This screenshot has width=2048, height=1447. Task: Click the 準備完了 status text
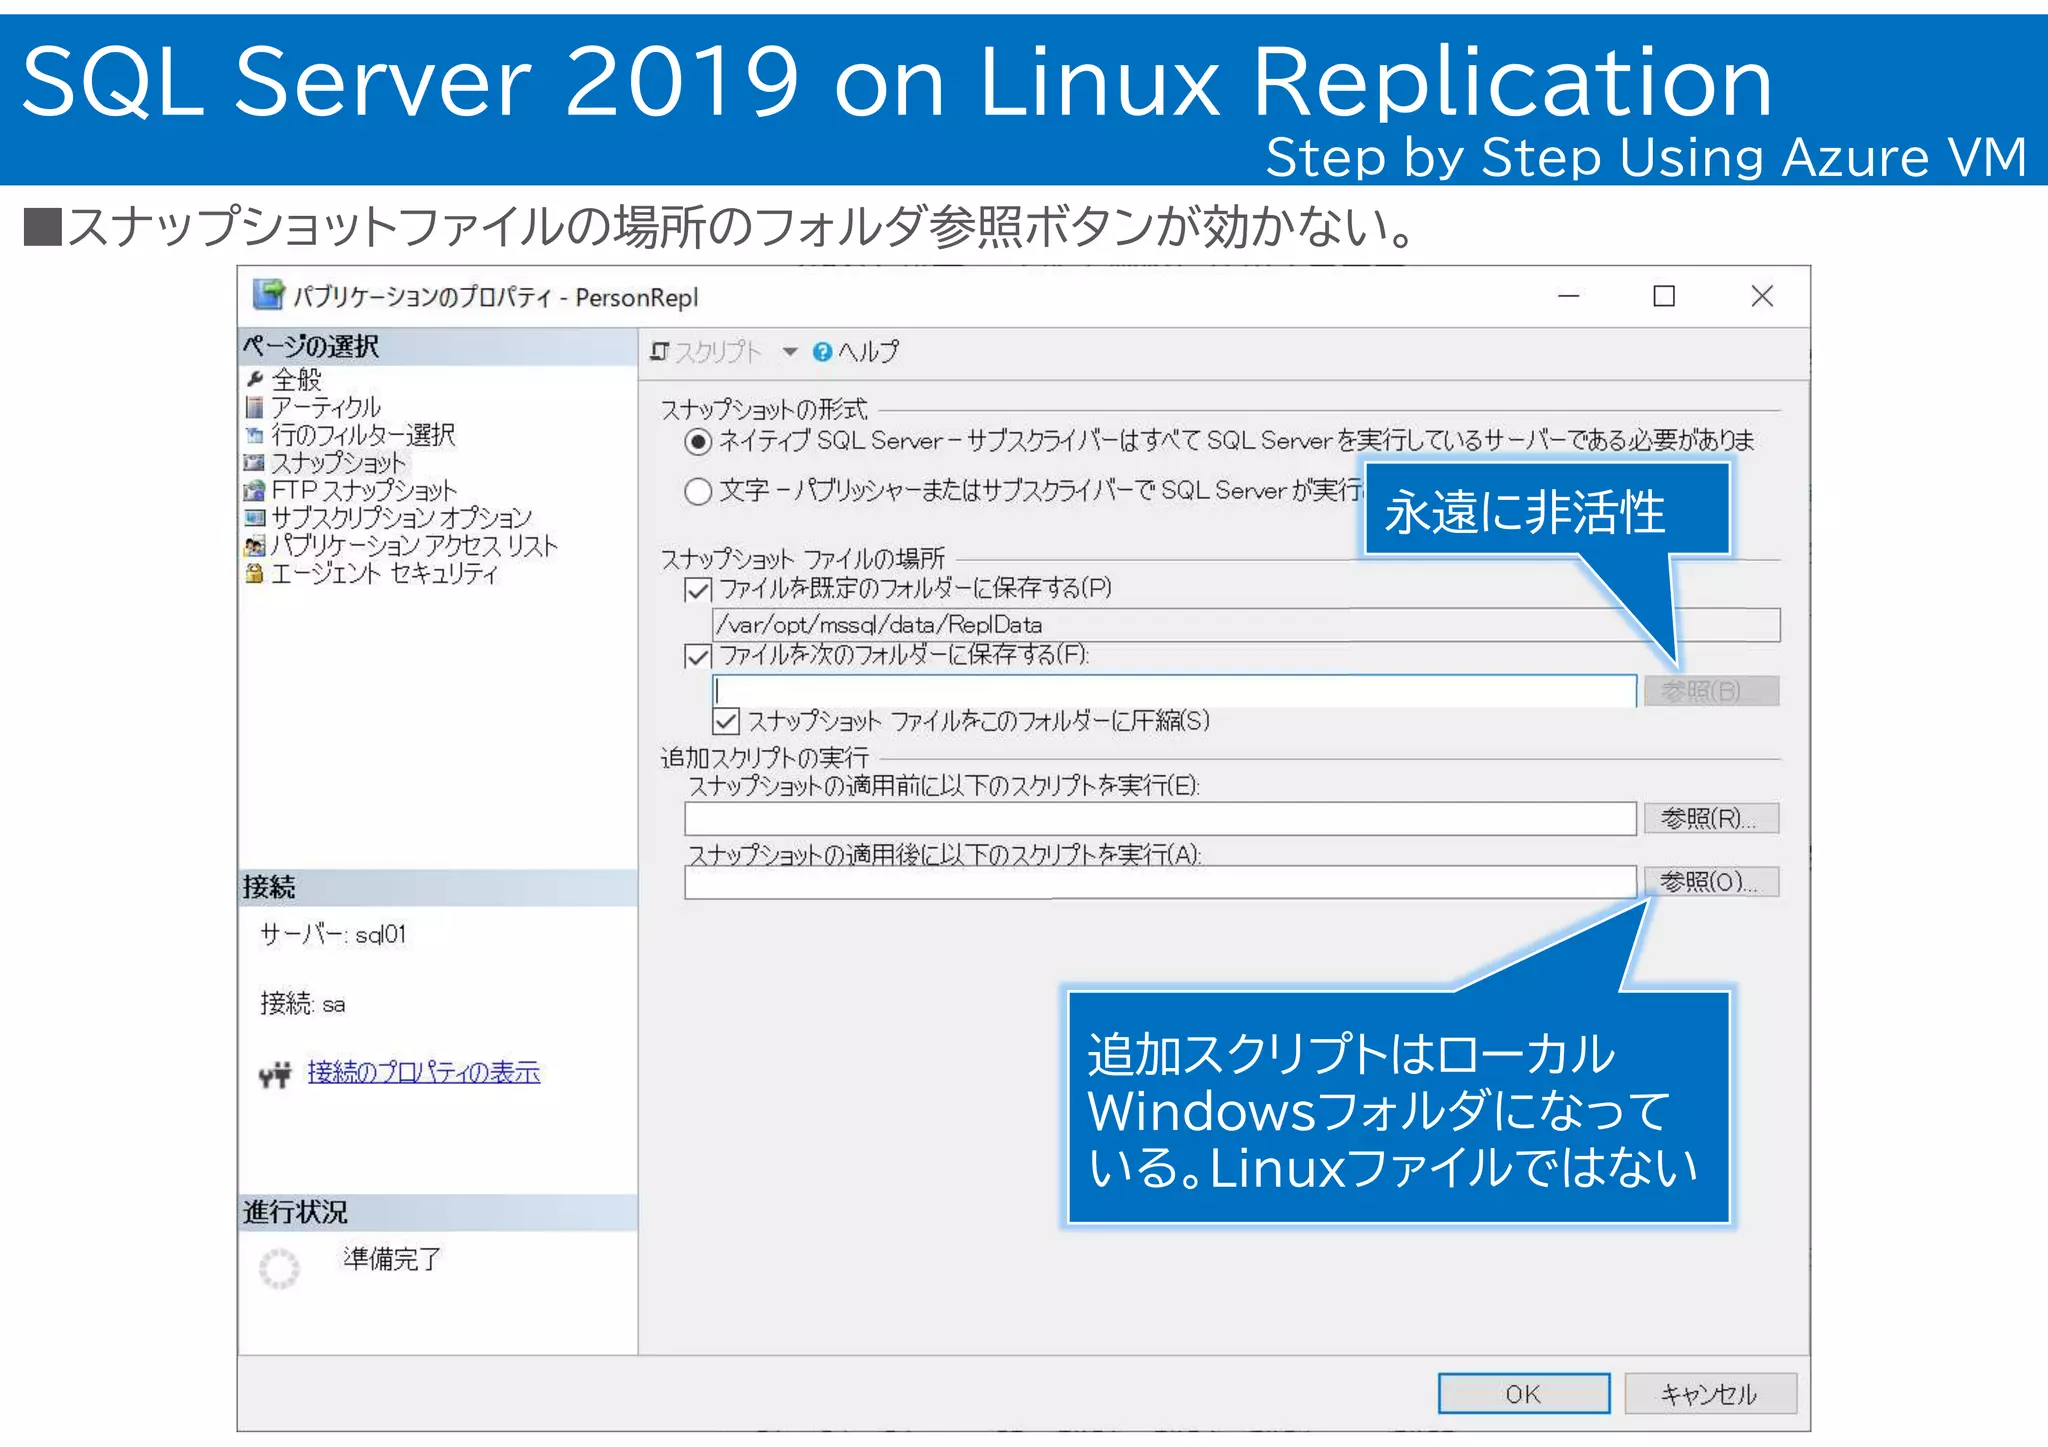392,1258
